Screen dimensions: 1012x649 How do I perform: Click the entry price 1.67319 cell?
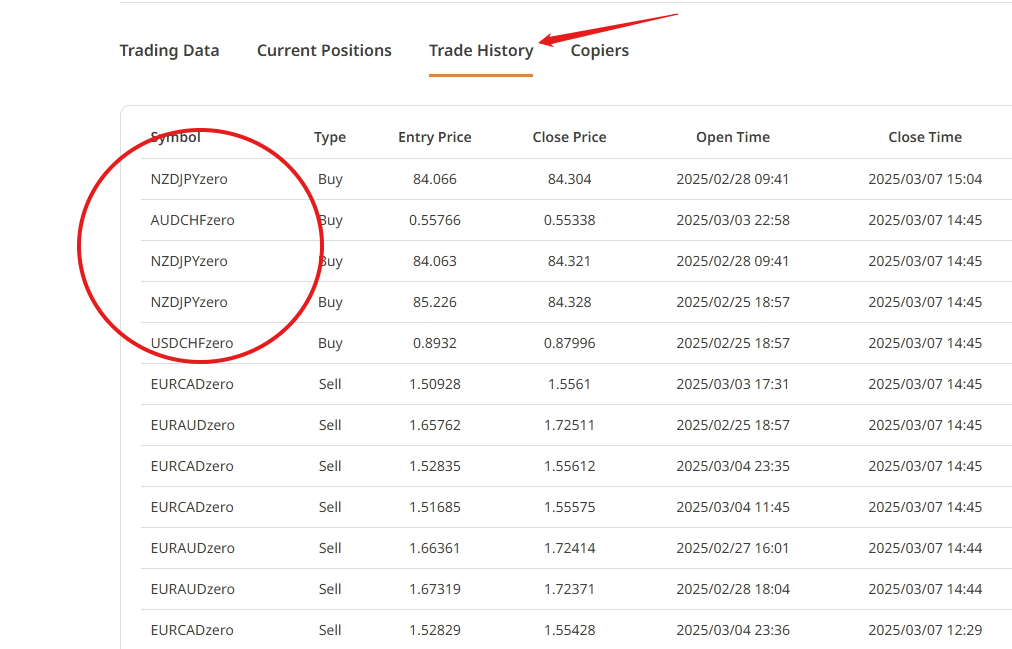[x=434, y=589]
